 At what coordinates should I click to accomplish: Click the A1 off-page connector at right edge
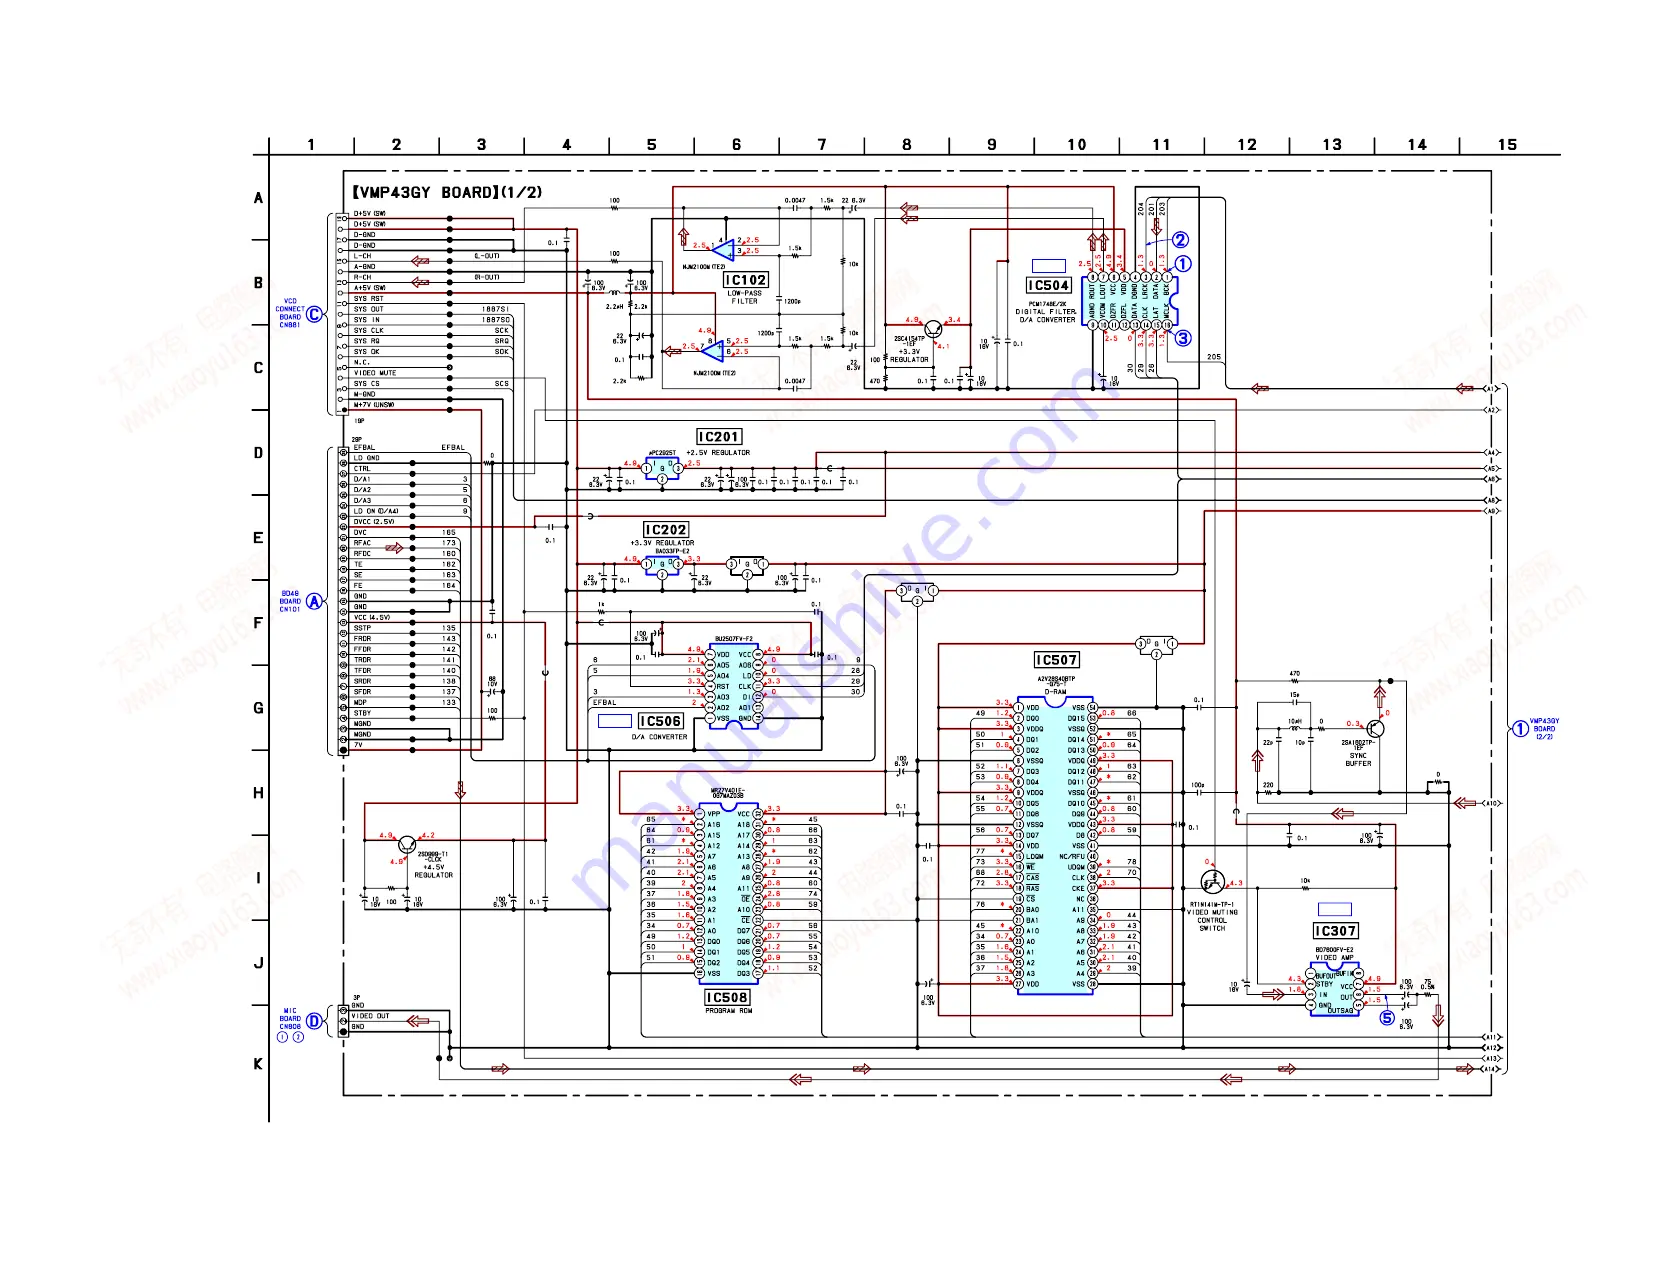click(1491, 388)
